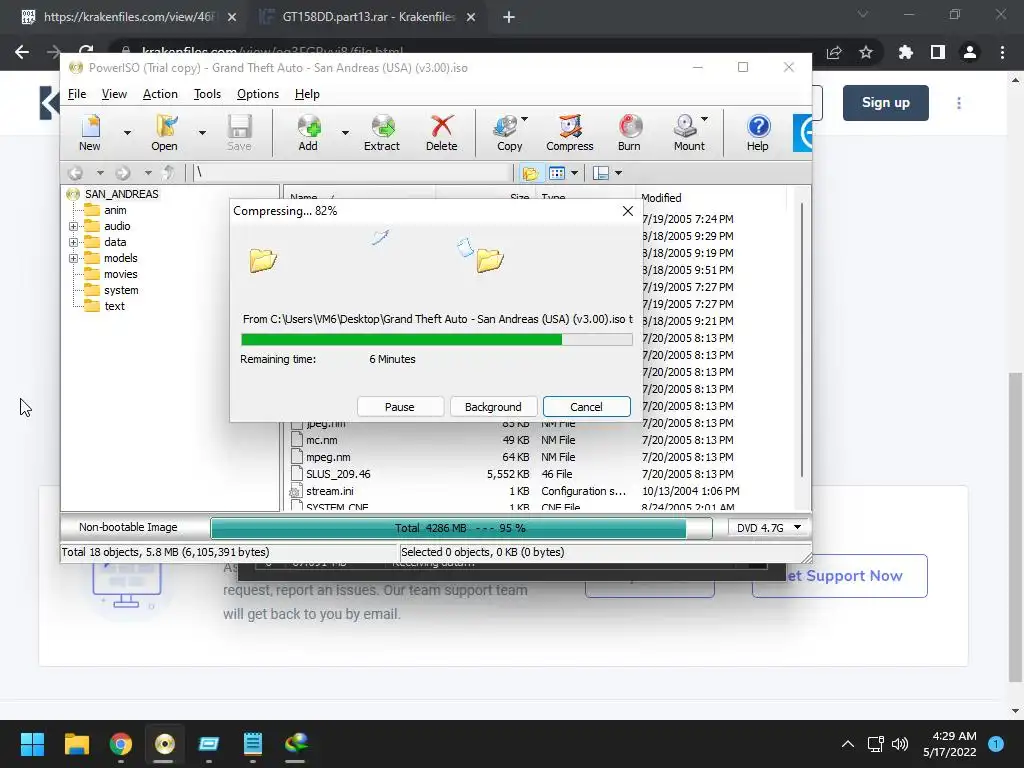Click the taskbar volume icon

point(900,744)
